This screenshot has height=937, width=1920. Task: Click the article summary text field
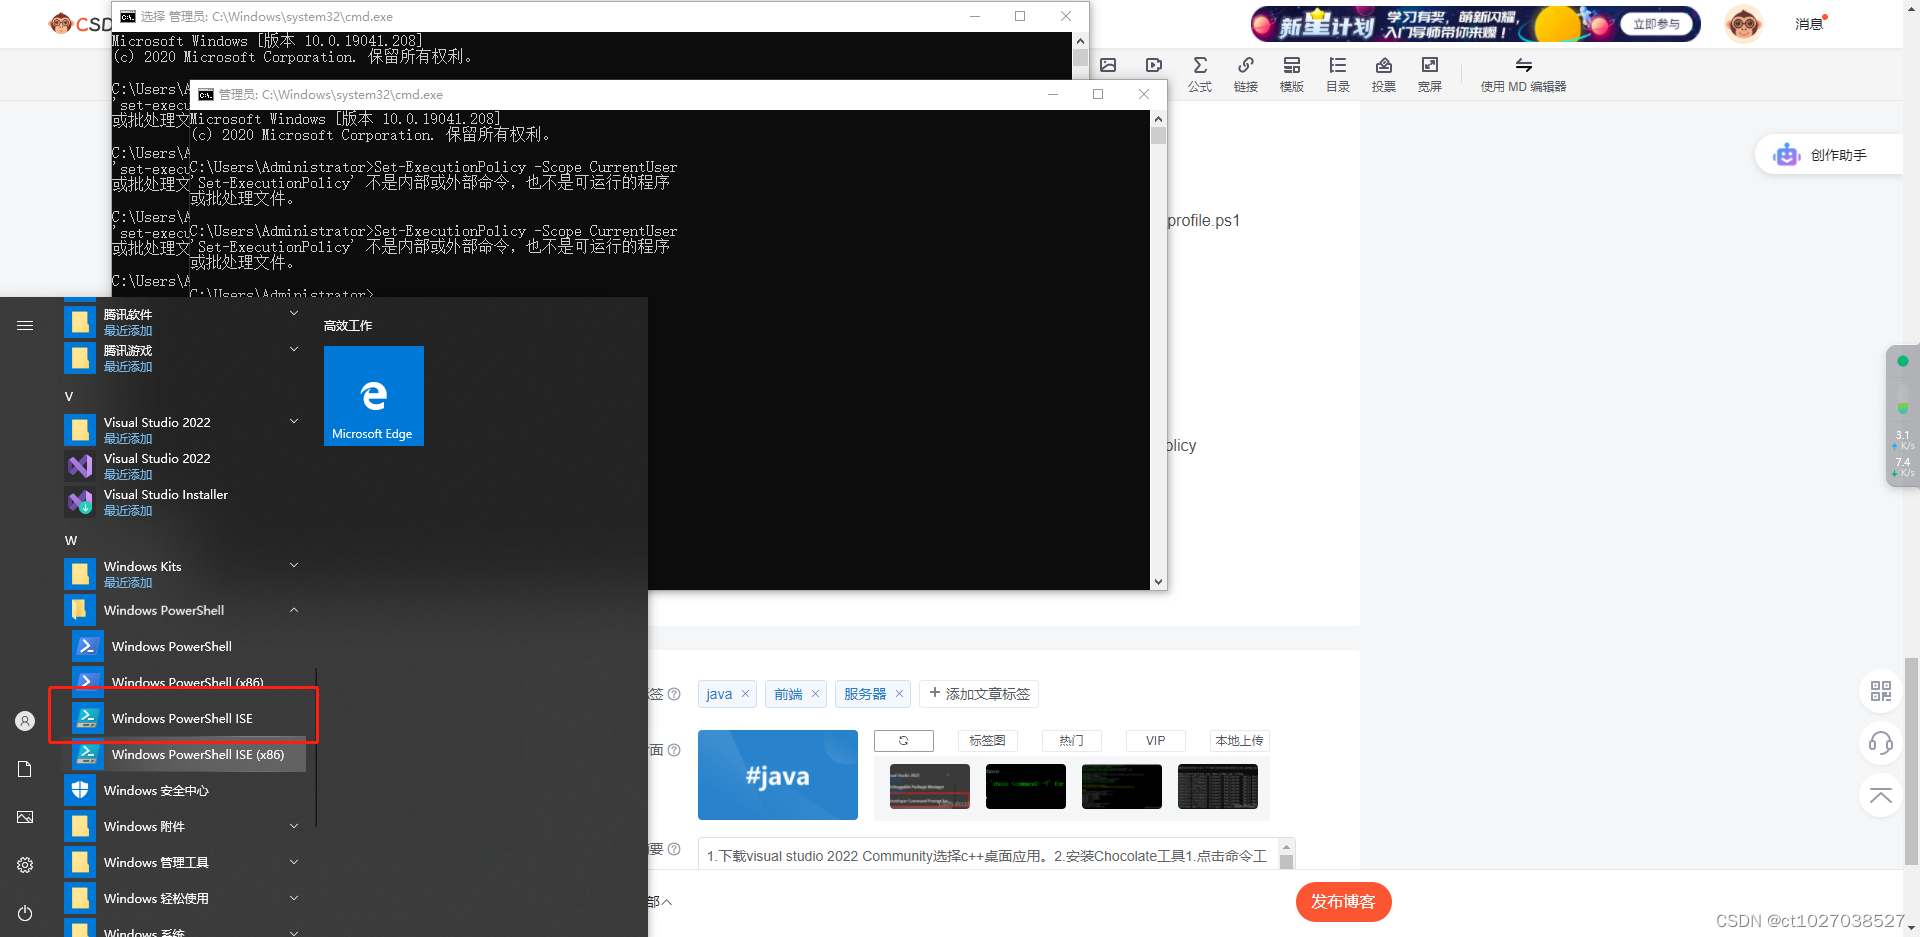pos(988,856)
